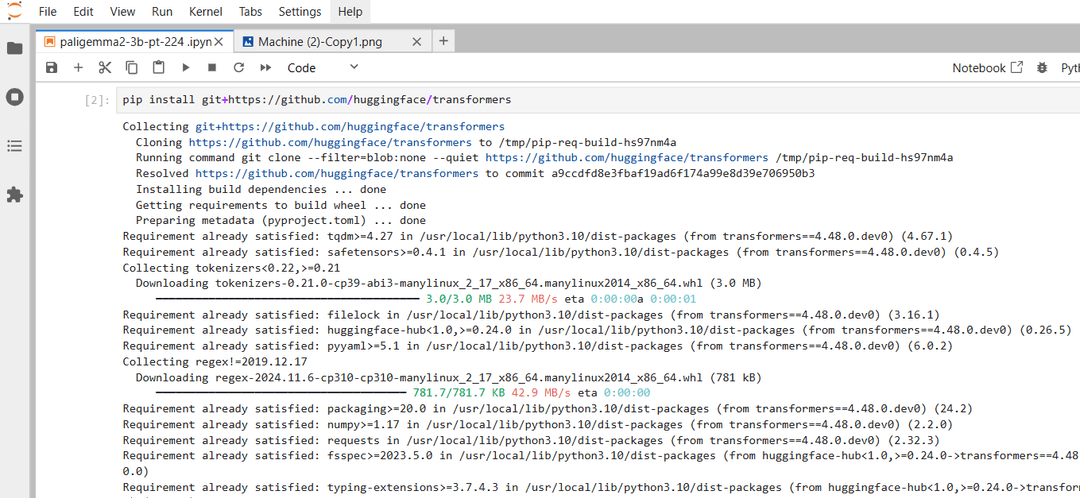
Task: Click the Jupyter logo icon
Action: point(14,10)
